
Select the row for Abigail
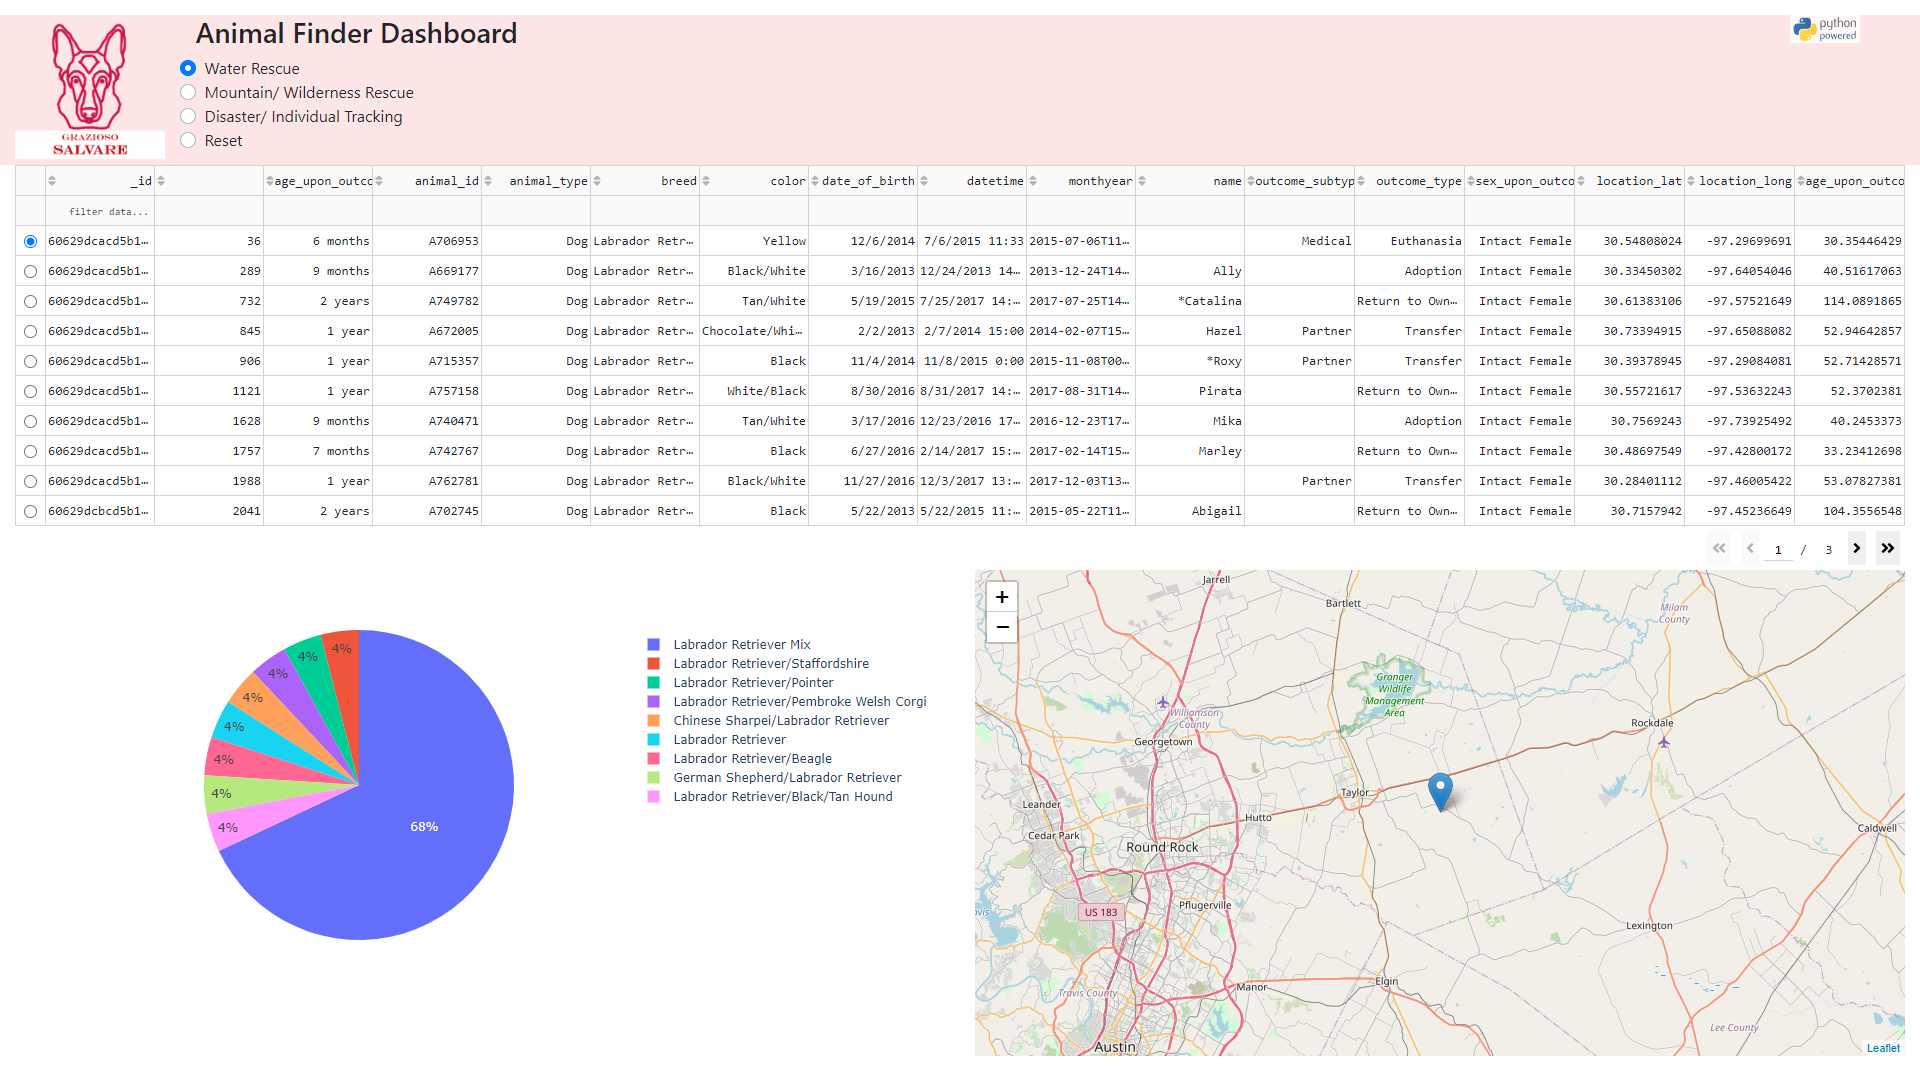tap(30, 511)
